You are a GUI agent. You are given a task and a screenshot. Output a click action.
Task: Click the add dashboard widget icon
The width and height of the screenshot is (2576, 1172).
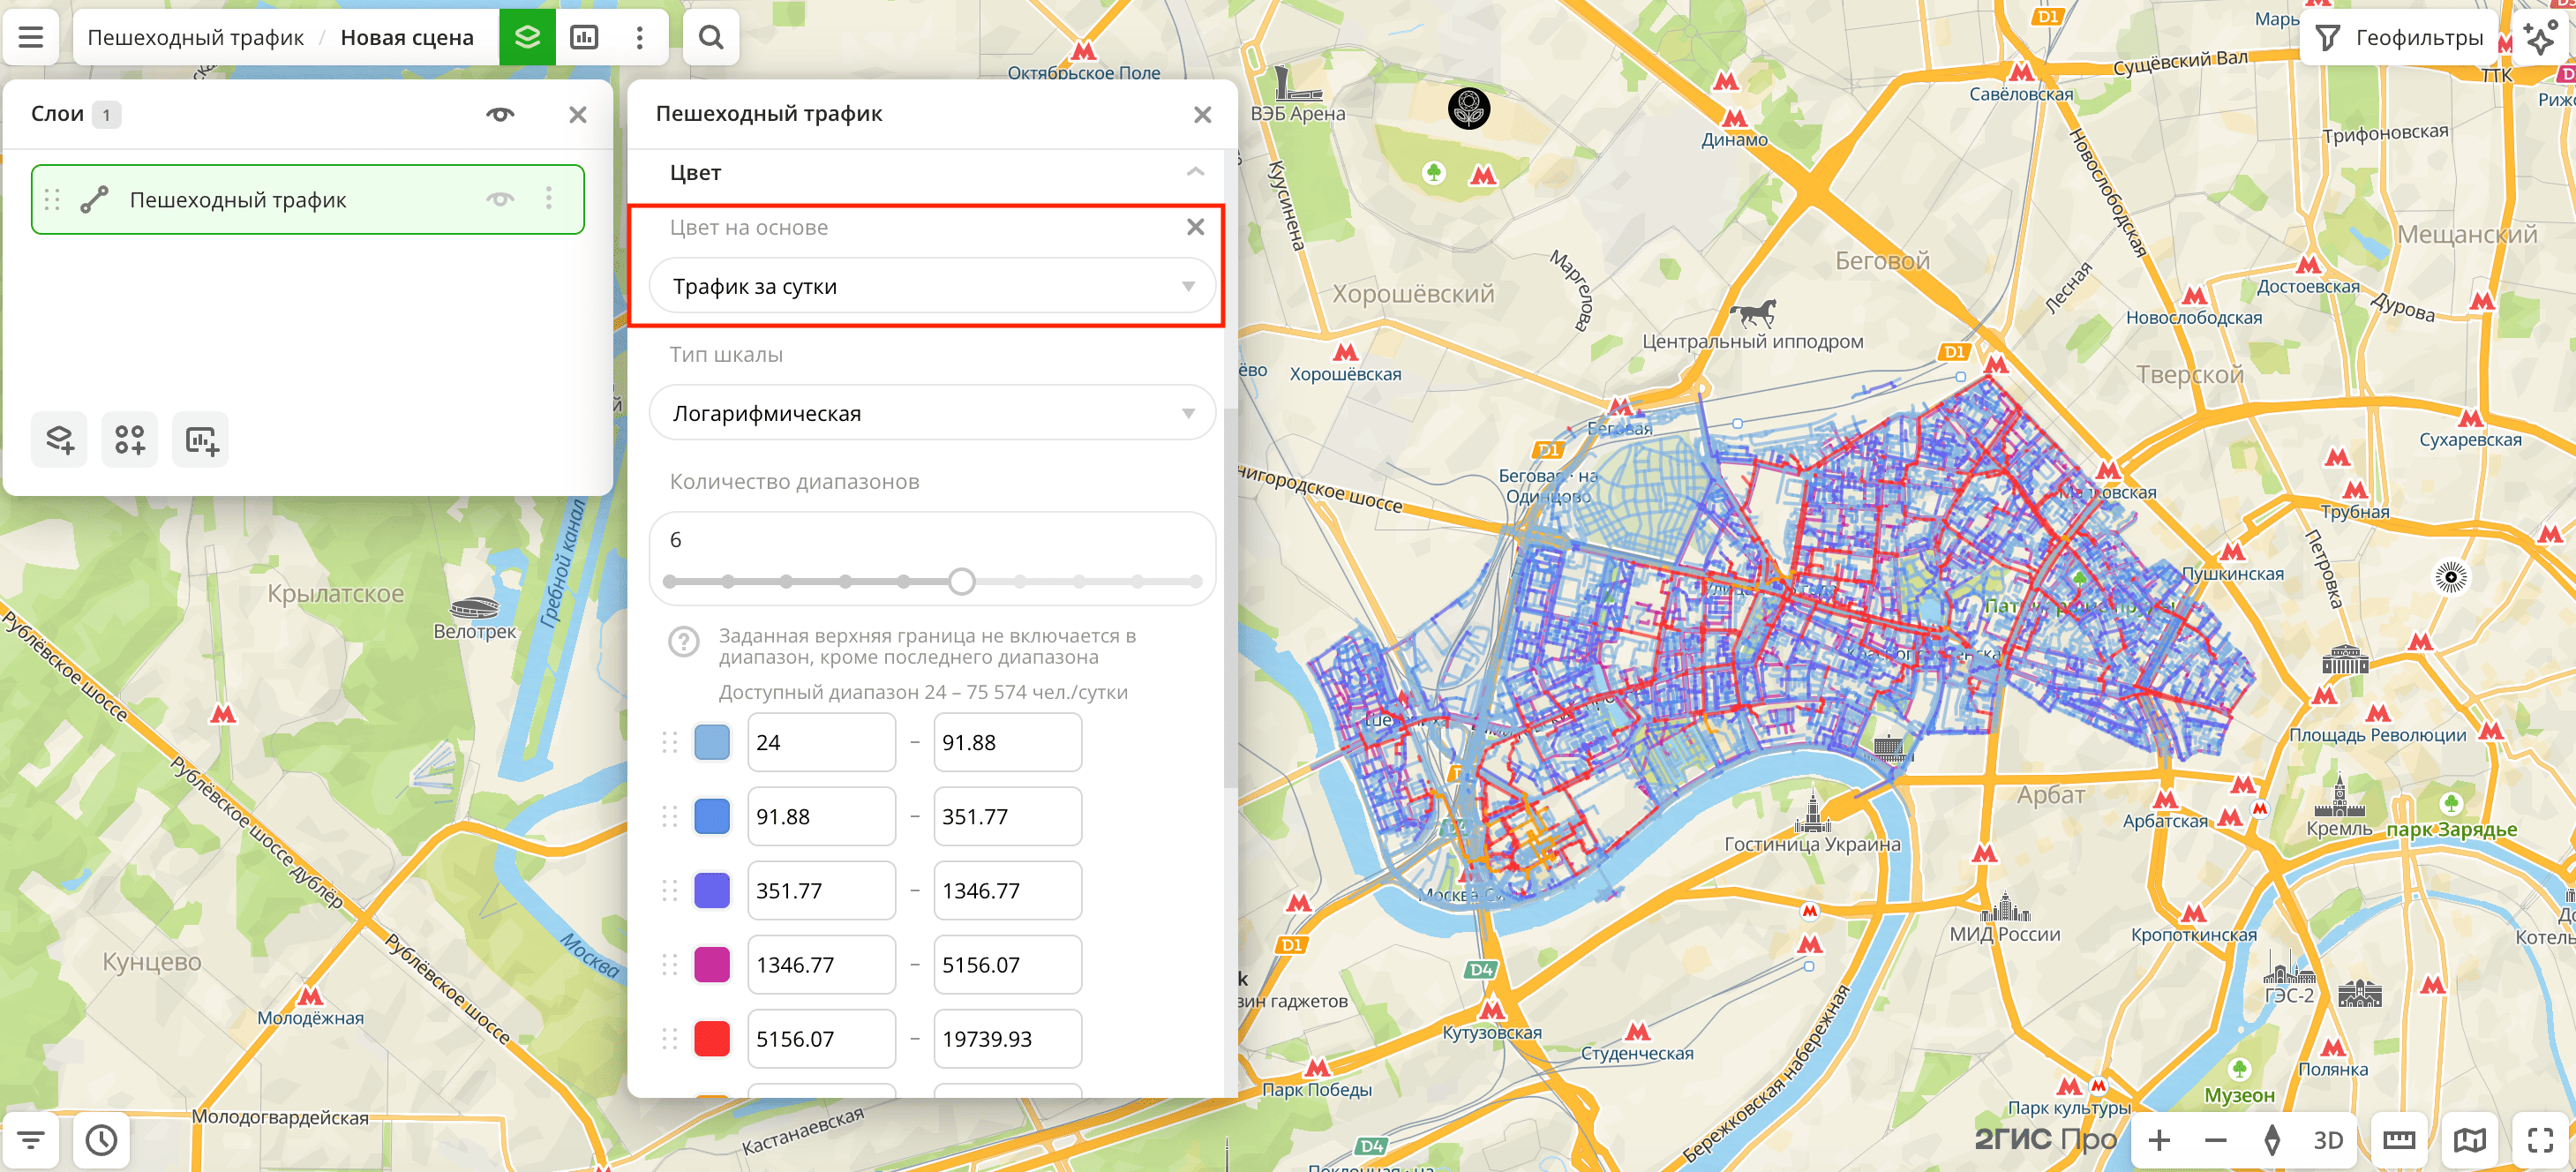pos(201,439)
